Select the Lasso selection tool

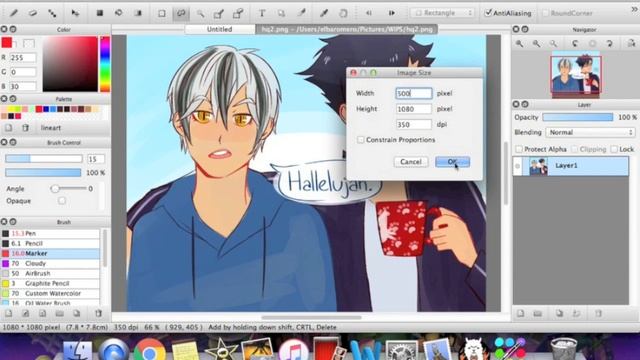(181, 13)
